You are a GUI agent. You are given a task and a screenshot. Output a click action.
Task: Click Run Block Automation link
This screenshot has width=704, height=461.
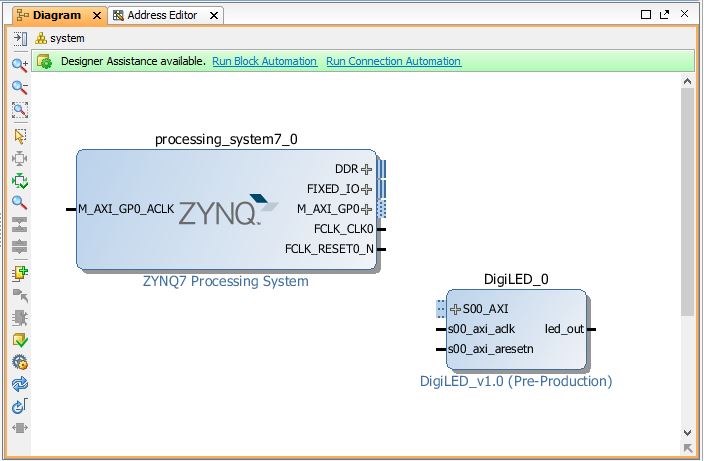(x=264, y=61)
